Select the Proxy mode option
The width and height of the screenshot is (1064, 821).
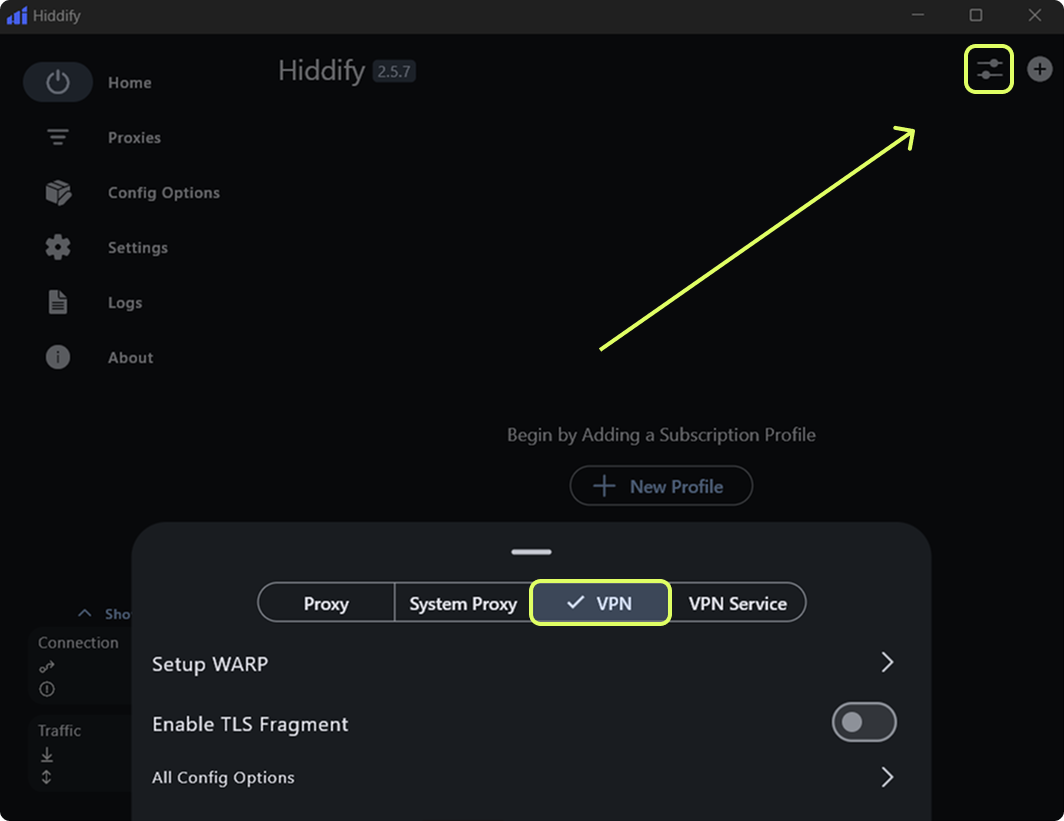326,603
